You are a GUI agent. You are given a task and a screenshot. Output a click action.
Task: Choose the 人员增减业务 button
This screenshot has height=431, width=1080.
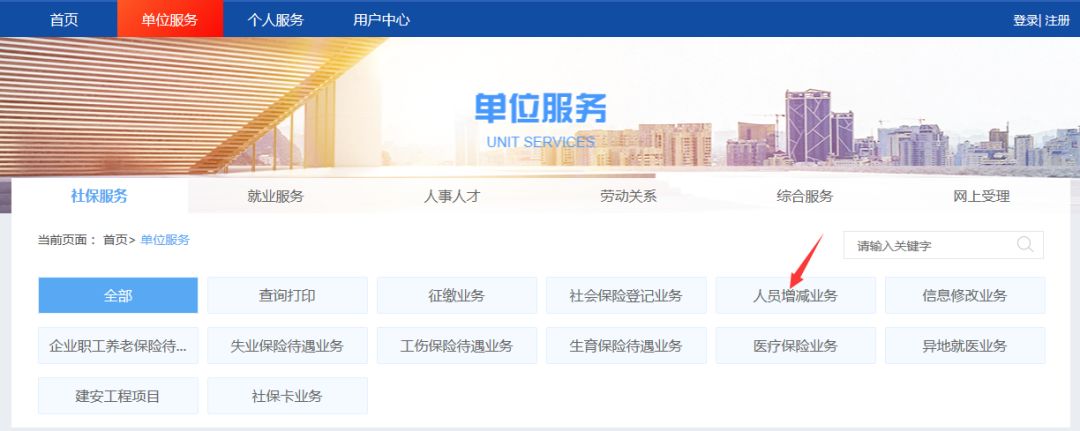pyautogui.click(x=795, y=295)
